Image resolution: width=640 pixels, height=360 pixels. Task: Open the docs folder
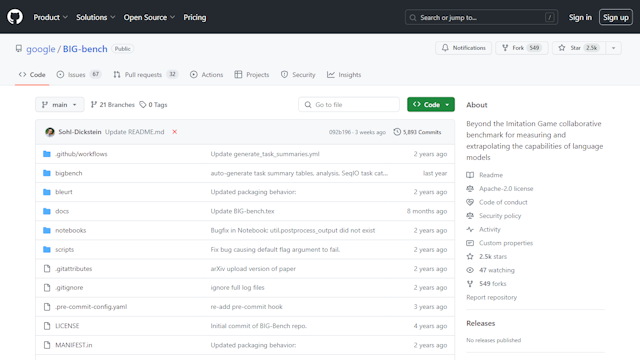click(62, 211)
